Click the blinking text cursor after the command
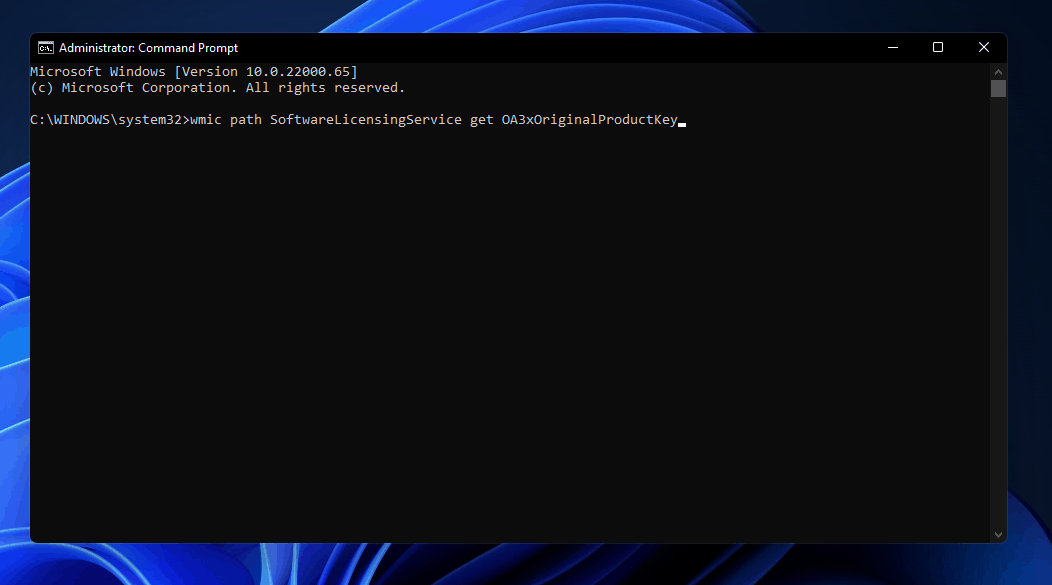 click(x=682, y=122)
